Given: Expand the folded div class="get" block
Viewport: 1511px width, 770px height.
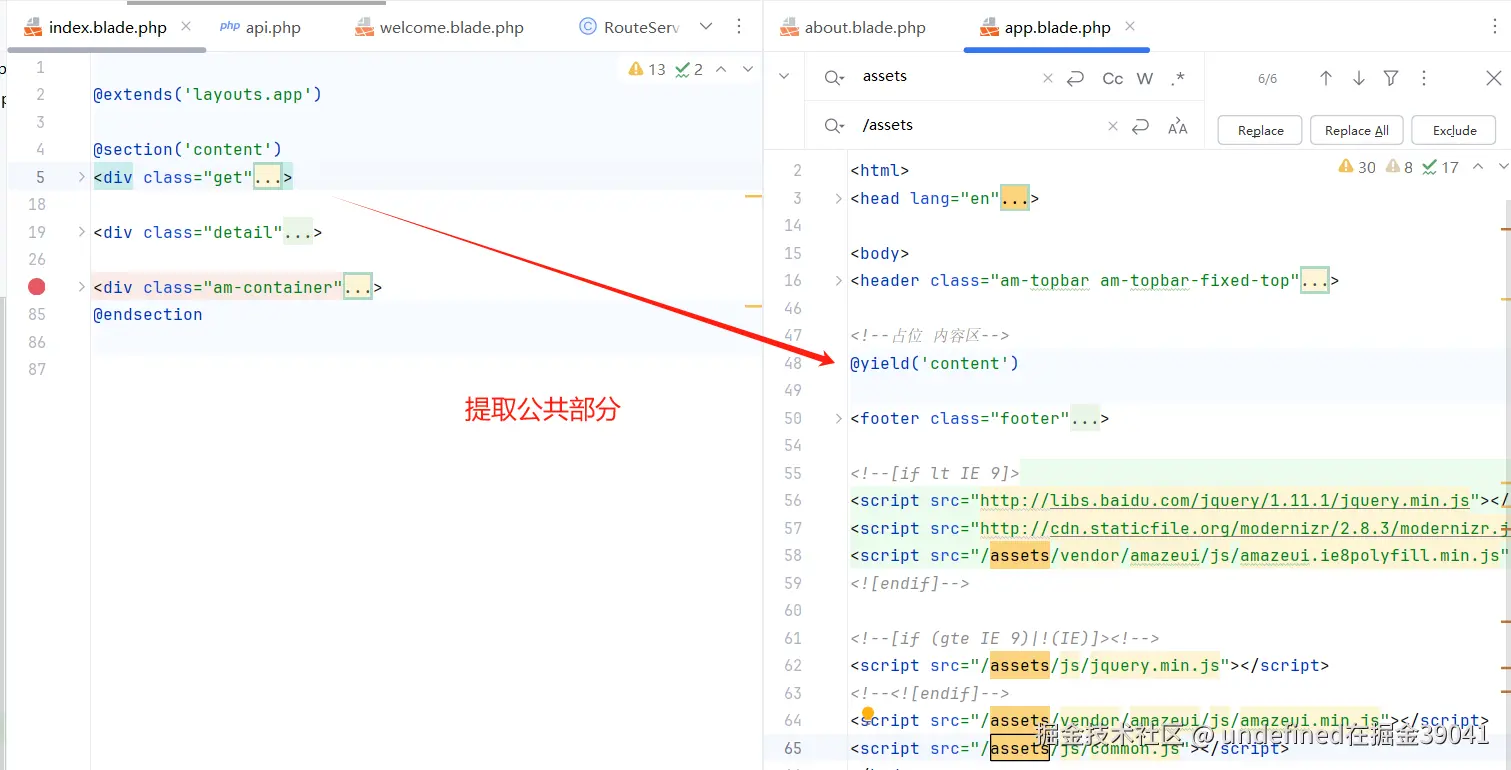Looking at the screenshot, I should (x=81, y=177).
